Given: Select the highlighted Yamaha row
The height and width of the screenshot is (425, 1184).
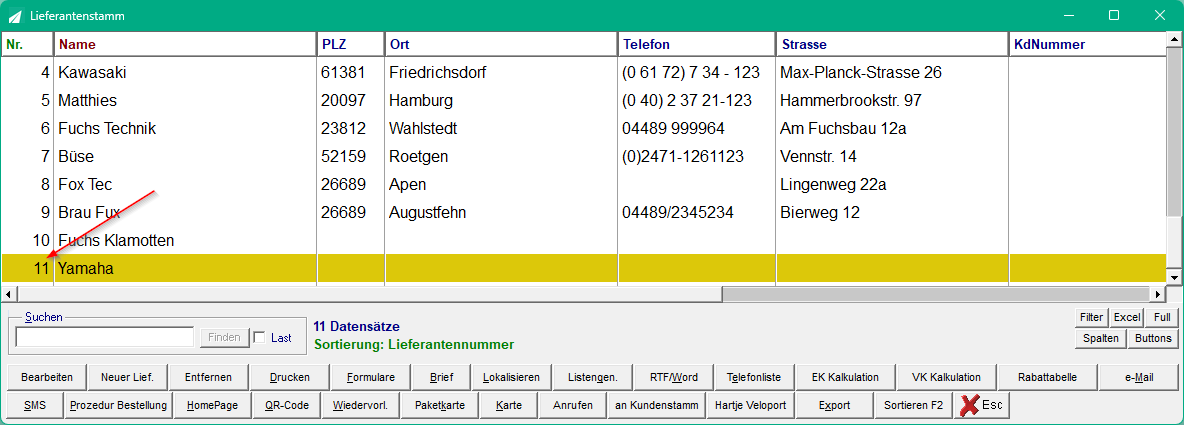Looking at the screenshot, I should click(x=584, y=268).
